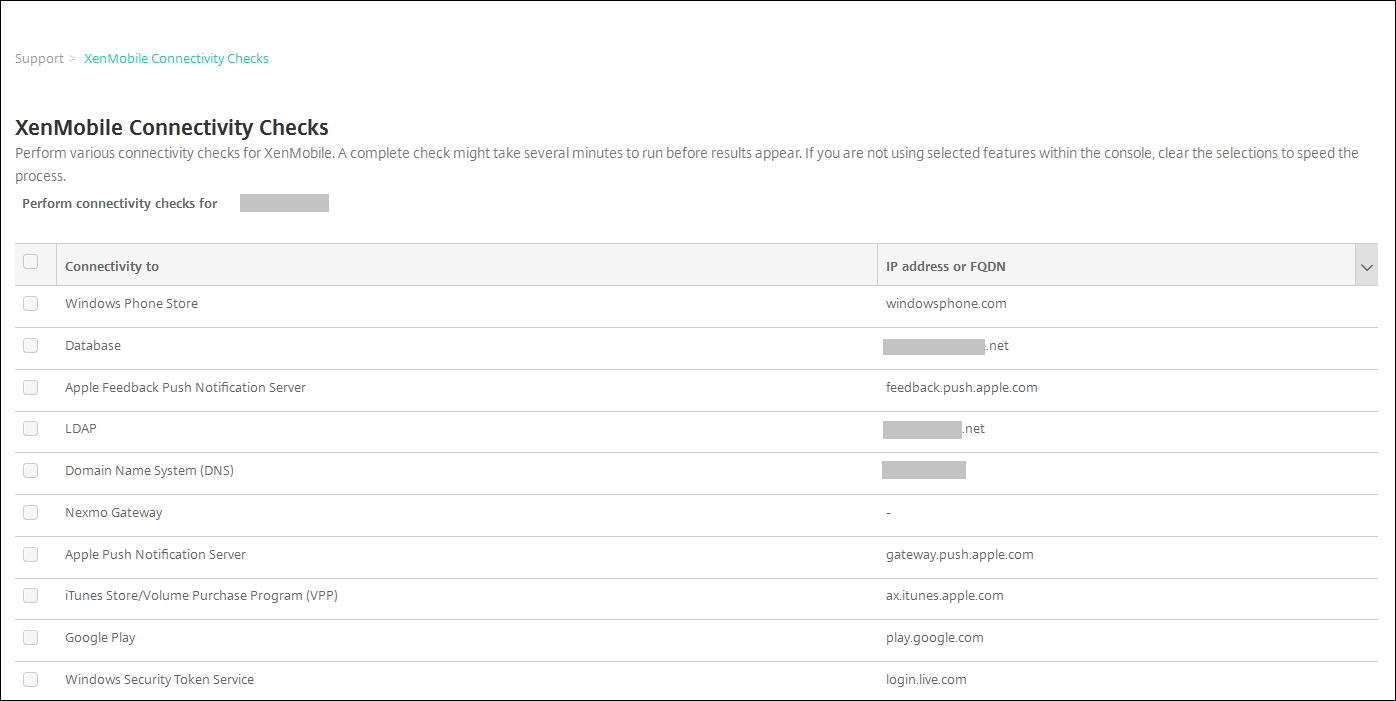Tick the select-all checkbox in table header

31,262
